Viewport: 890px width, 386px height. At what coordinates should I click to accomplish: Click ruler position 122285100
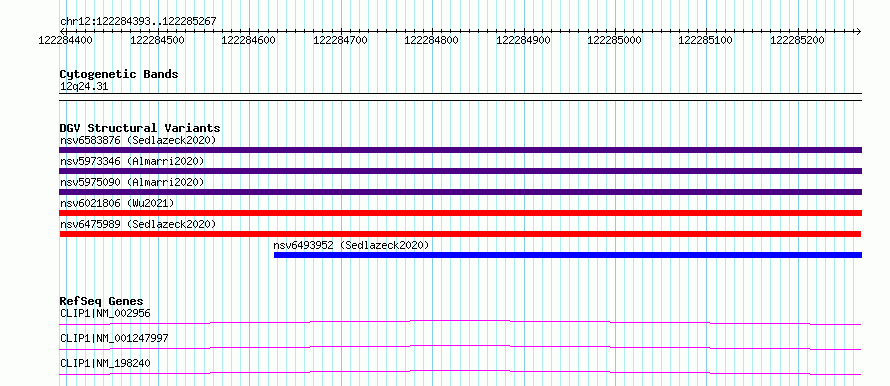pyautogui.click(x=706, y=40)
